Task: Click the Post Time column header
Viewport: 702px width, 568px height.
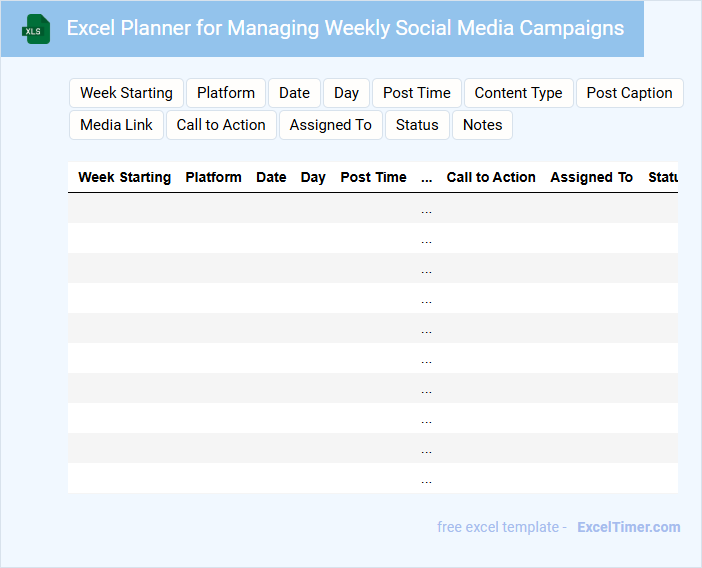Action: tap(373, 177)
